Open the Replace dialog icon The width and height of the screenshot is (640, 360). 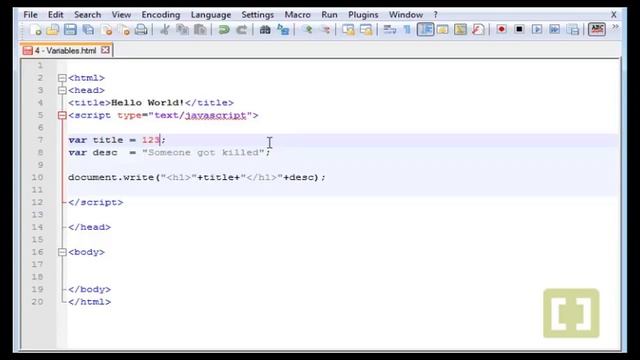pyautogui.click(x=283, y=30)
